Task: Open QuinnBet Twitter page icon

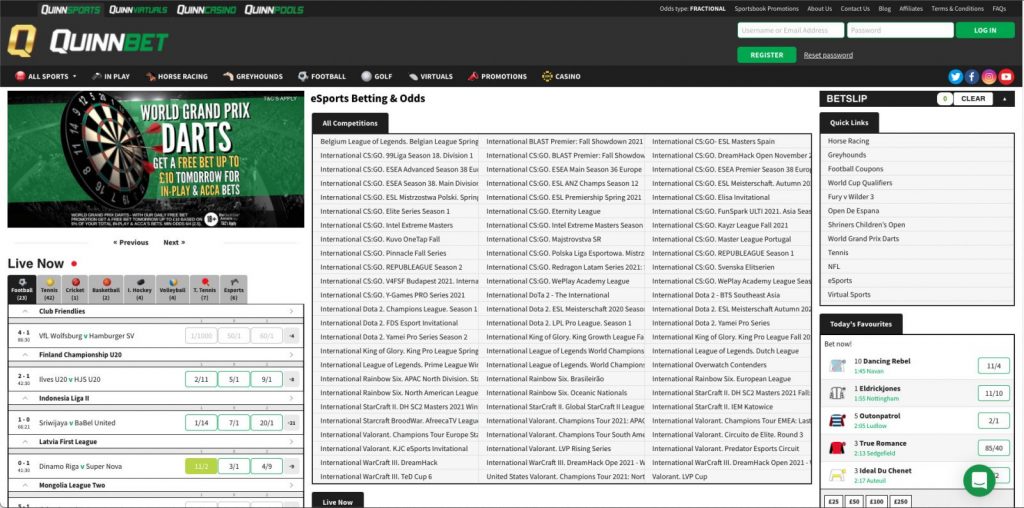Action: 955,76
